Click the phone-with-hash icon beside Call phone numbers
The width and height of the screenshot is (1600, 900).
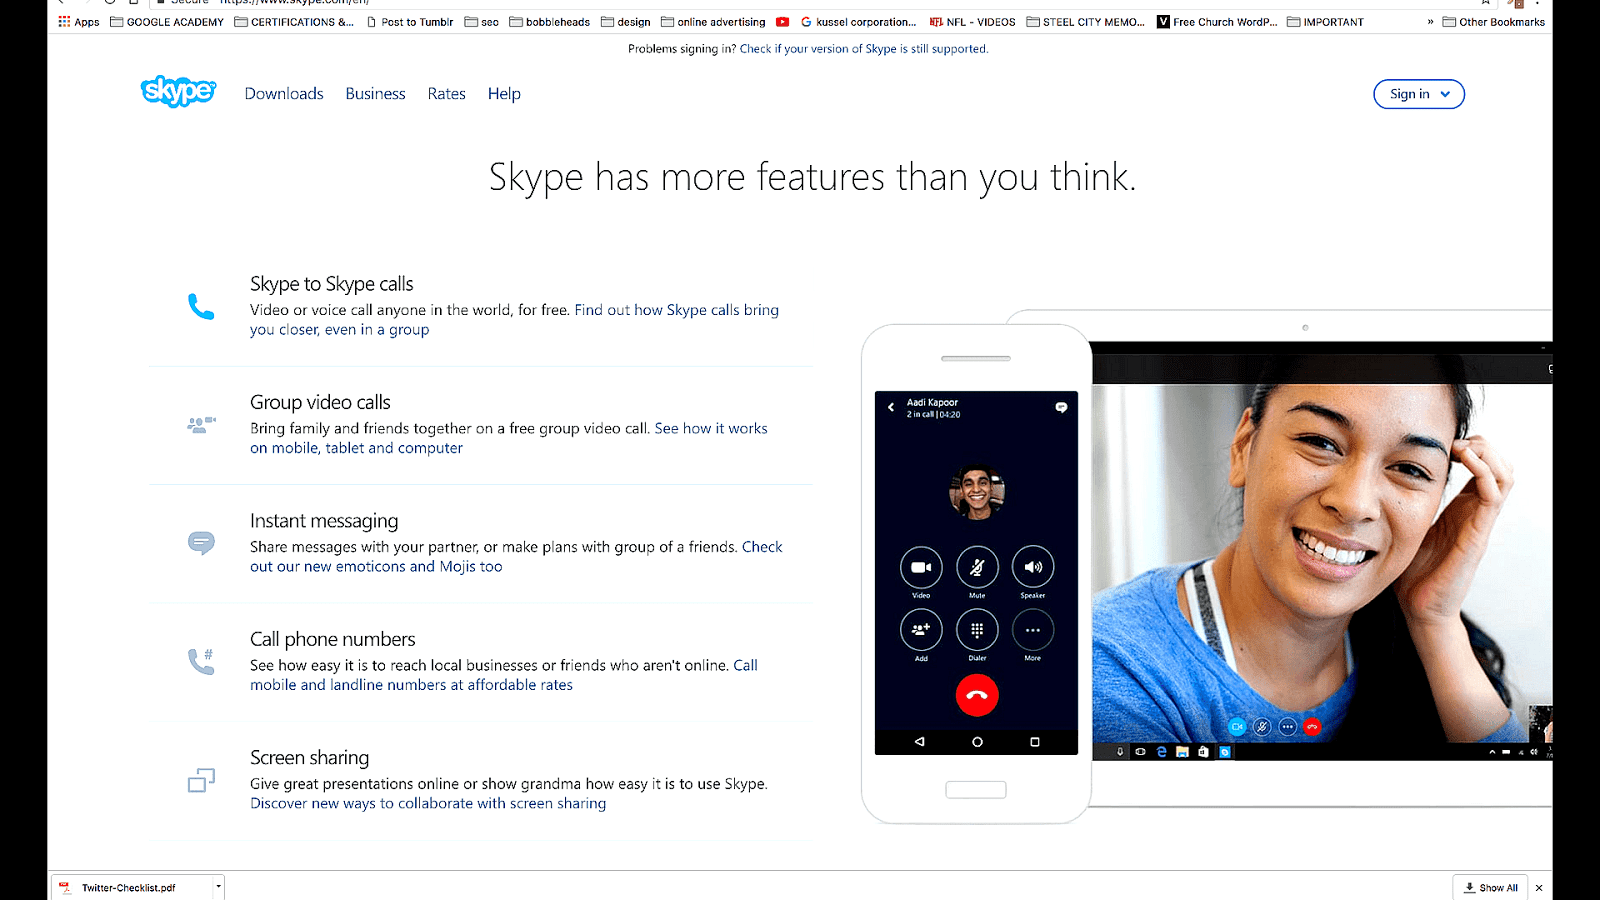[201, 661]
